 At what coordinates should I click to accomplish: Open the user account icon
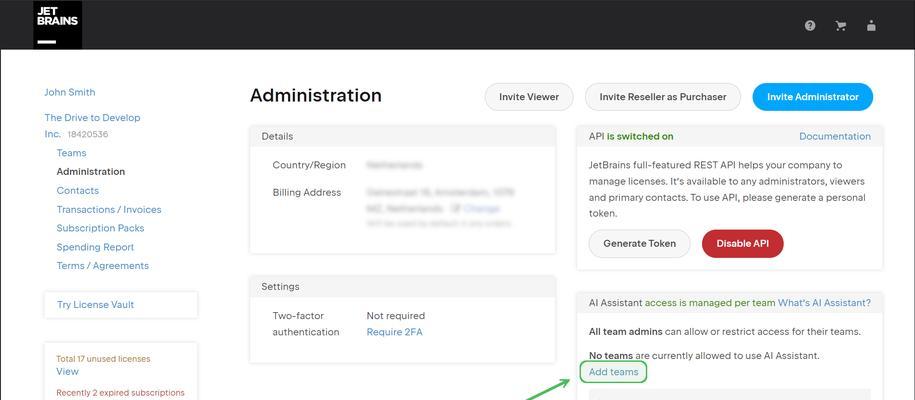[871, 26]
